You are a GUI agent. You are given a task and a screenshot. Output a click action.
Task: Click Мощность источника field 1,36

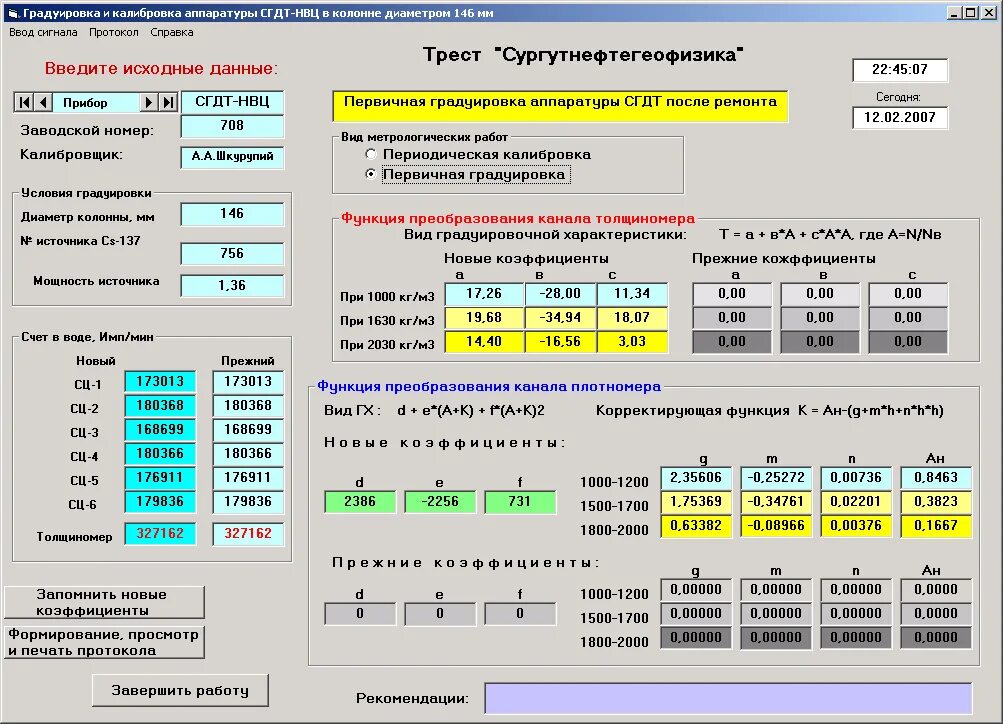click(x=232, y=286)
